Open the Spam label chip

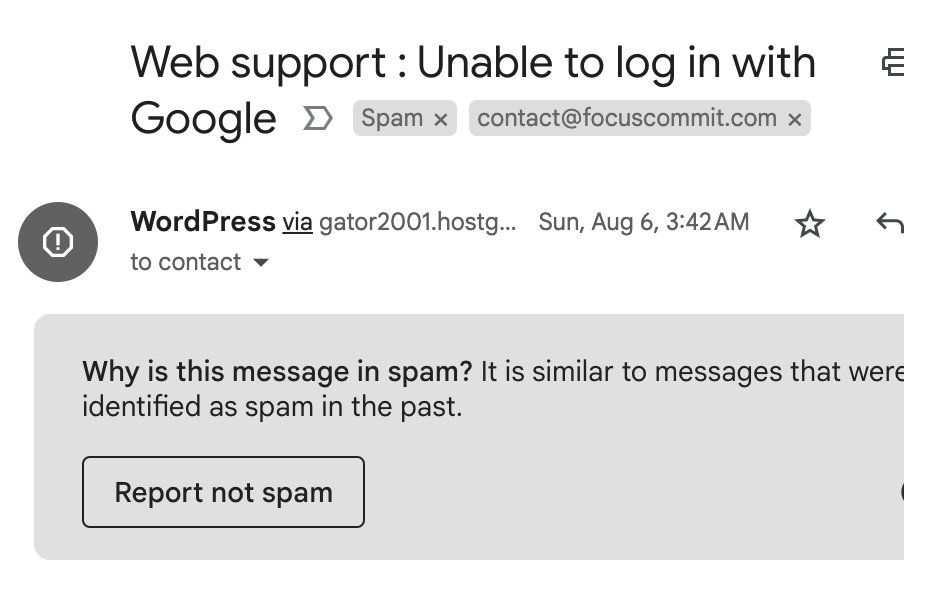tap(392, 118)
